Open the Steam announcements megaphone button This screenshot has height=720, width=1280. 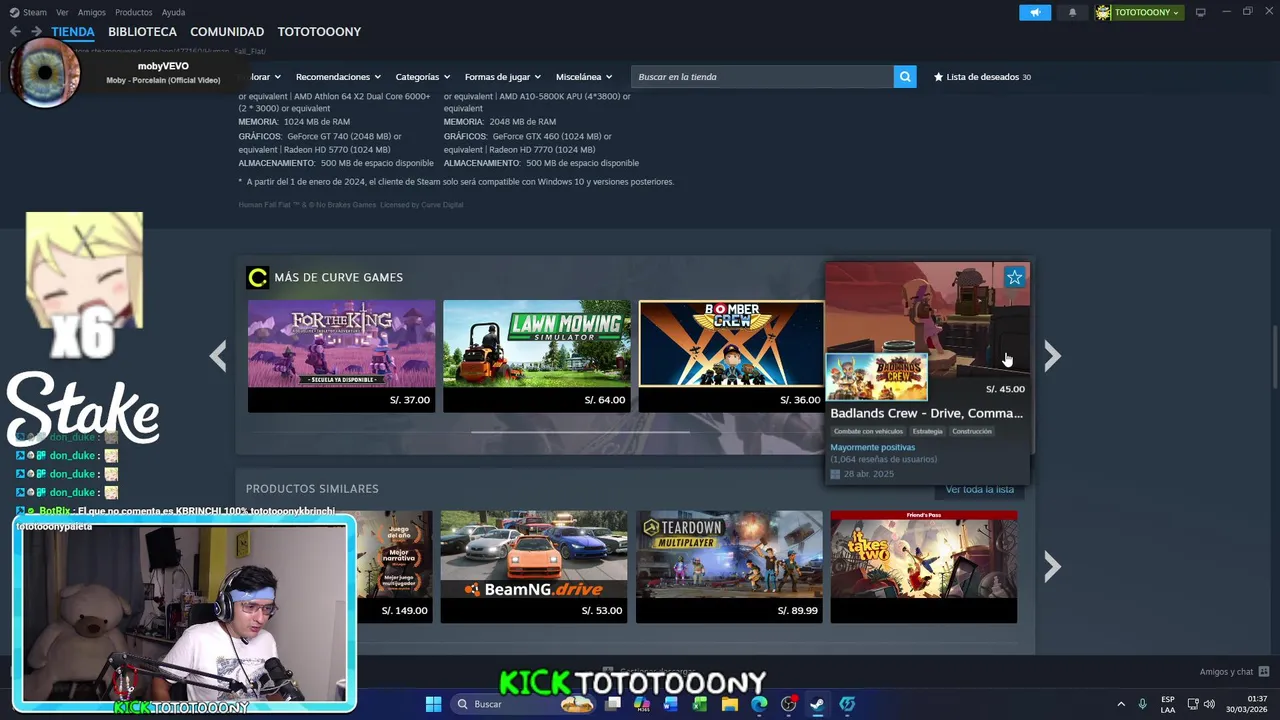tap(1035, 12)
